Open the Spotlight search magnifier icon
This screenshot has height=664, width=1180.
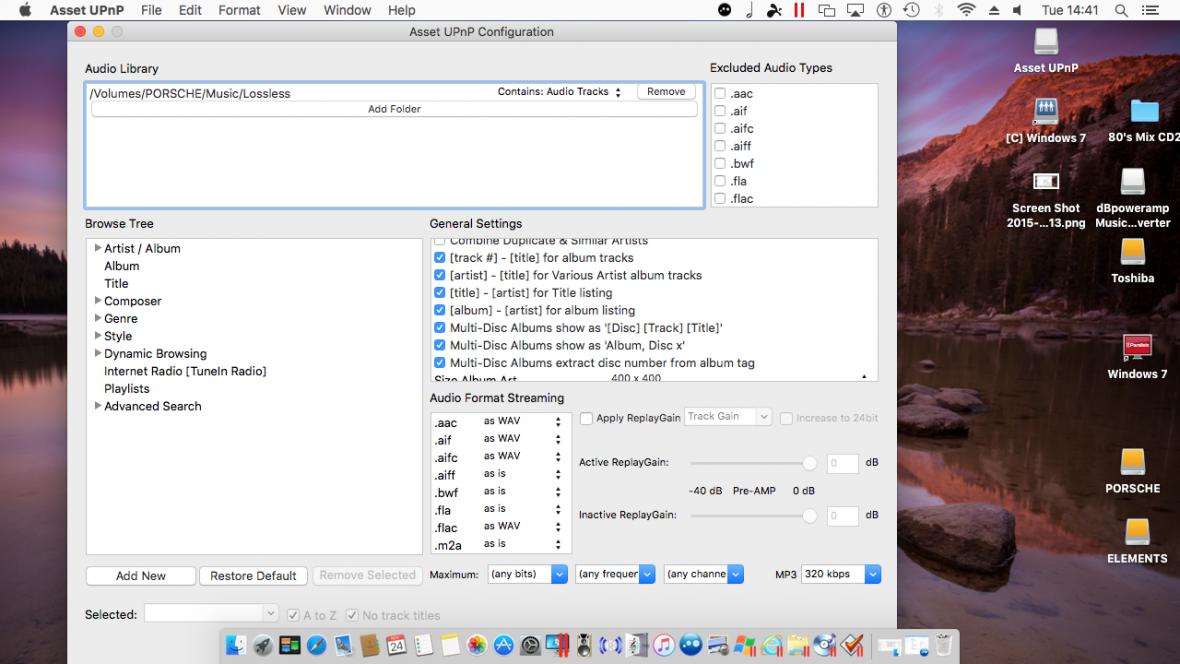[x=1121, y=10]
